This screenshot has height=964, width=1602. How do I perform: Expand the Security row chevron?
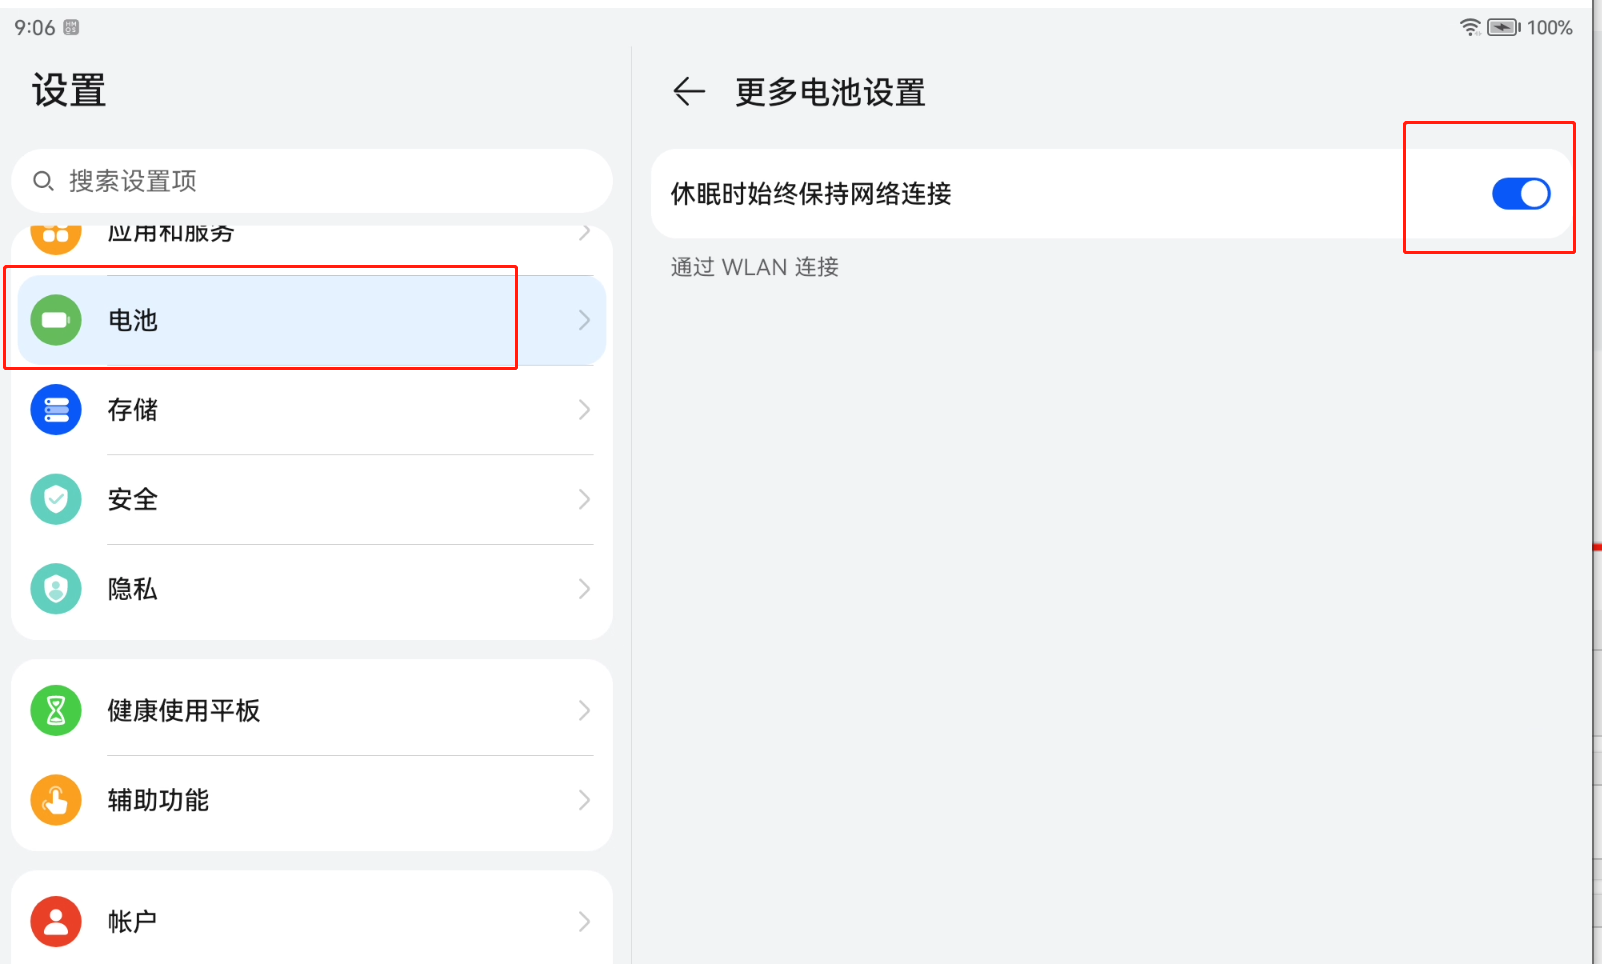click(x=584, y=499)
